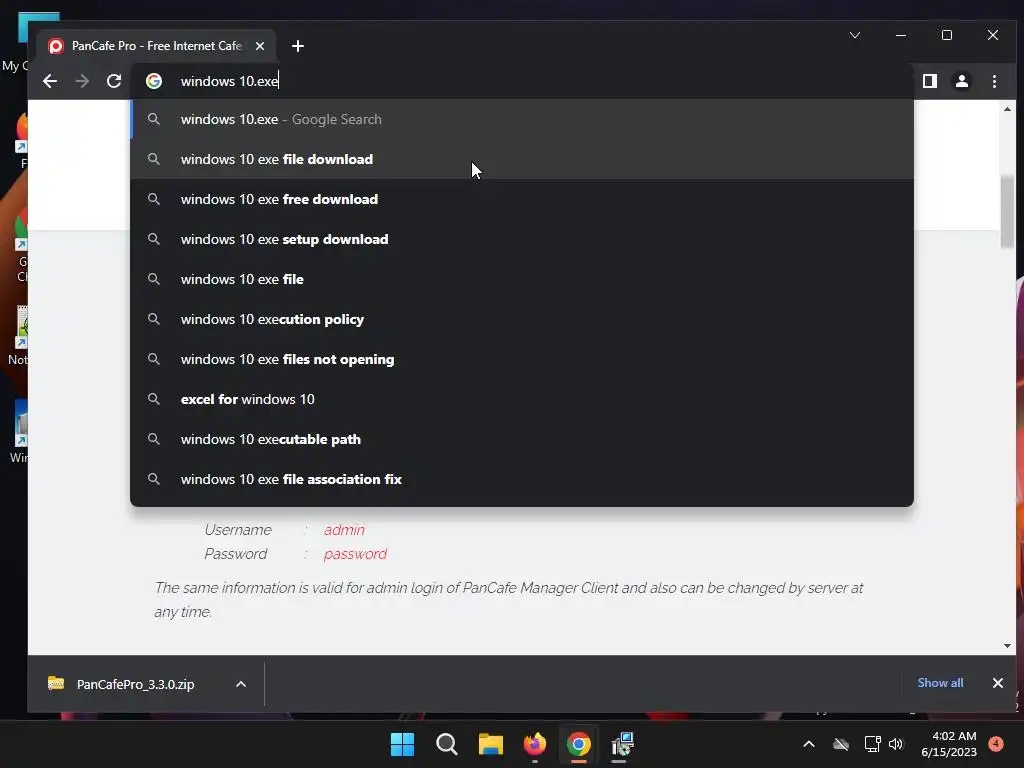1024x768 pixels.
Task: Click the Google icon in address bar
Action: 154,81
